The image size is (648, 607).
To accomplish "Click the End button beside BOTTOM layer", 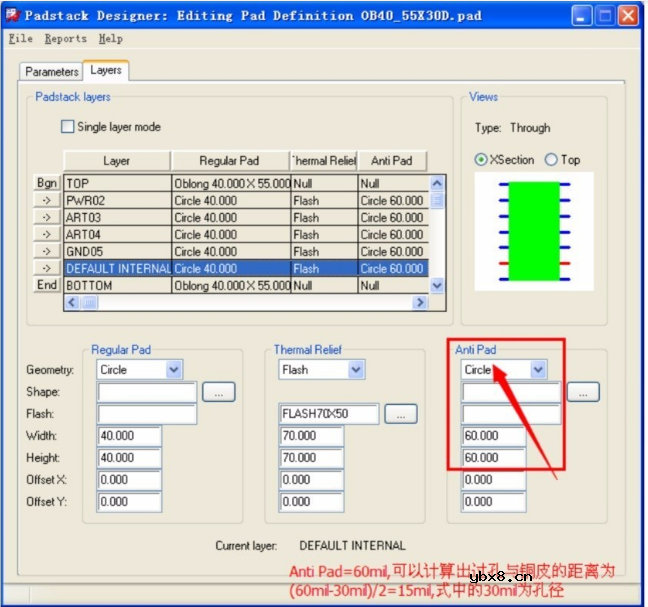I will tap(47, 286).
